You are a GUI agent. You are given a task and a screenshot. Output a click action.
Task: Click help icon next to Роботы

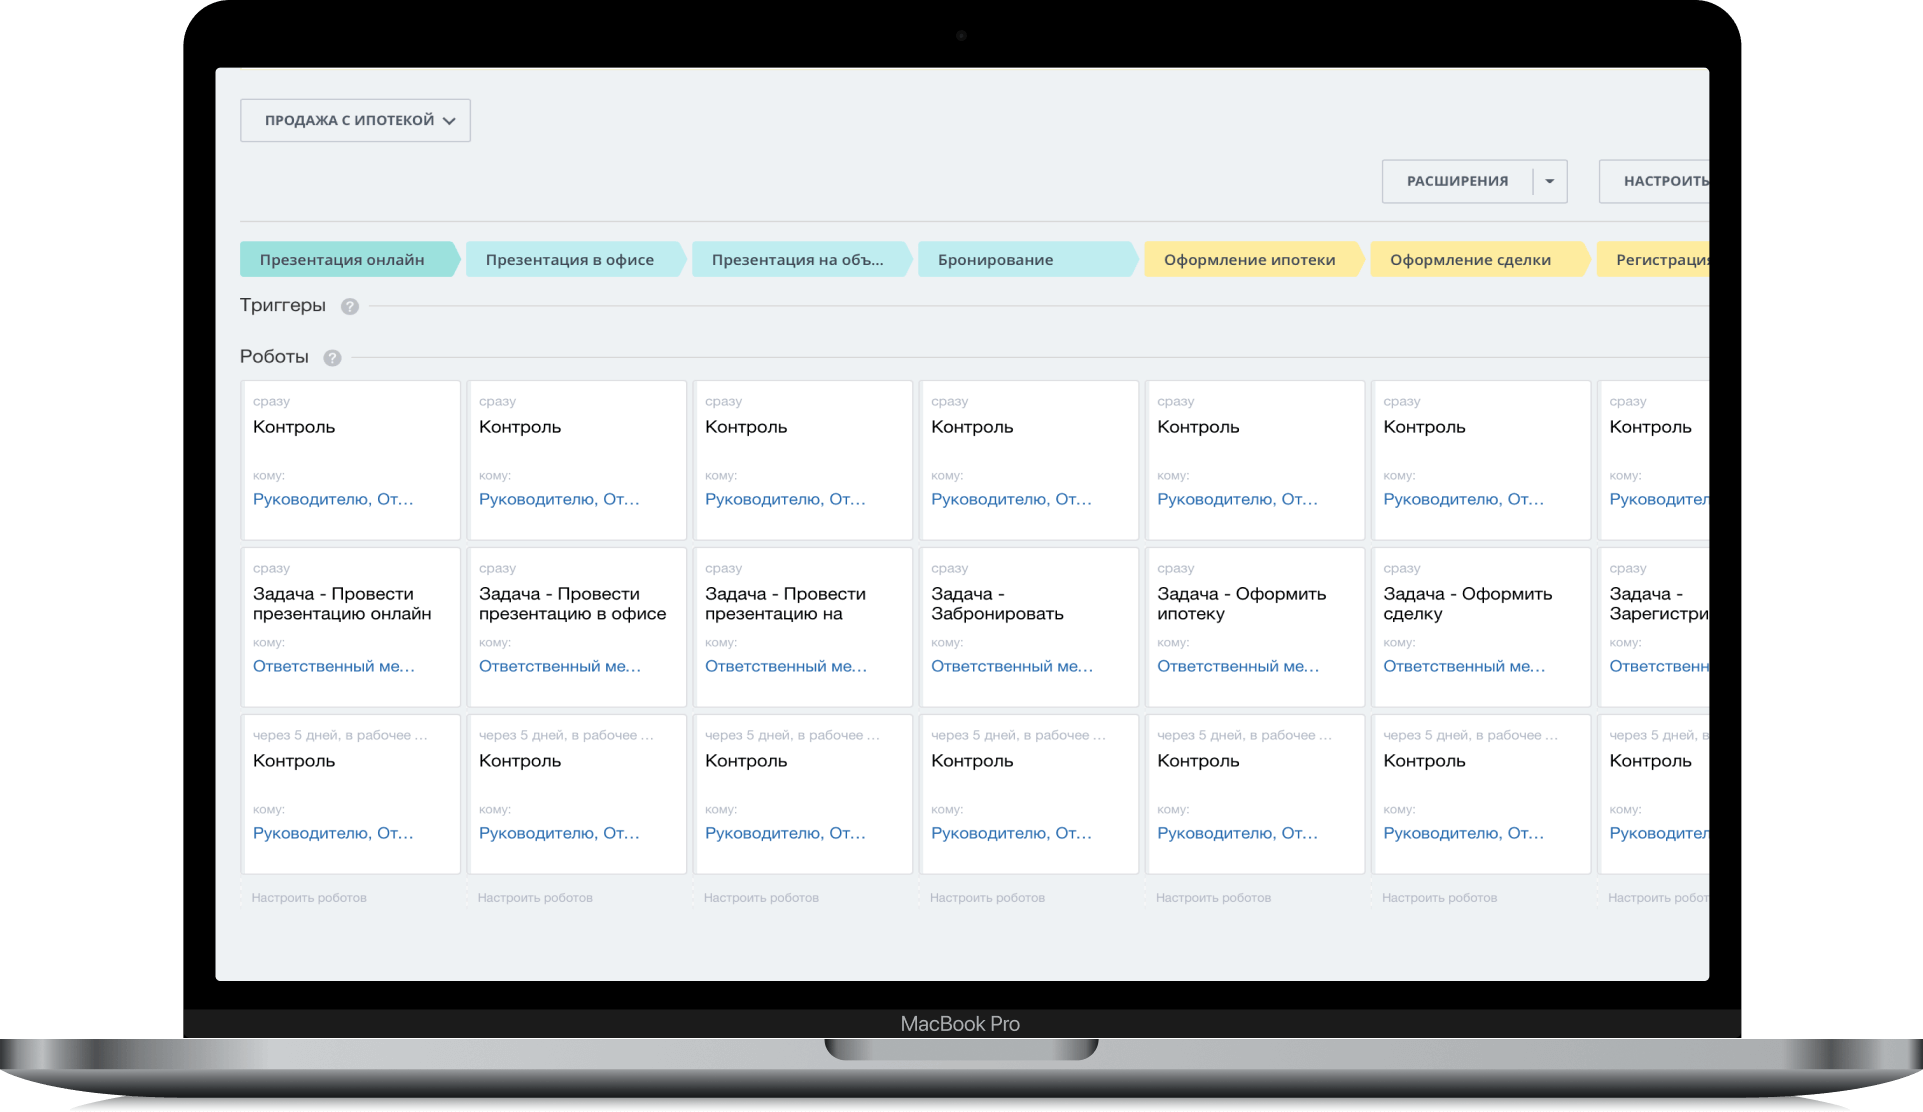click(x=332, y=358)
